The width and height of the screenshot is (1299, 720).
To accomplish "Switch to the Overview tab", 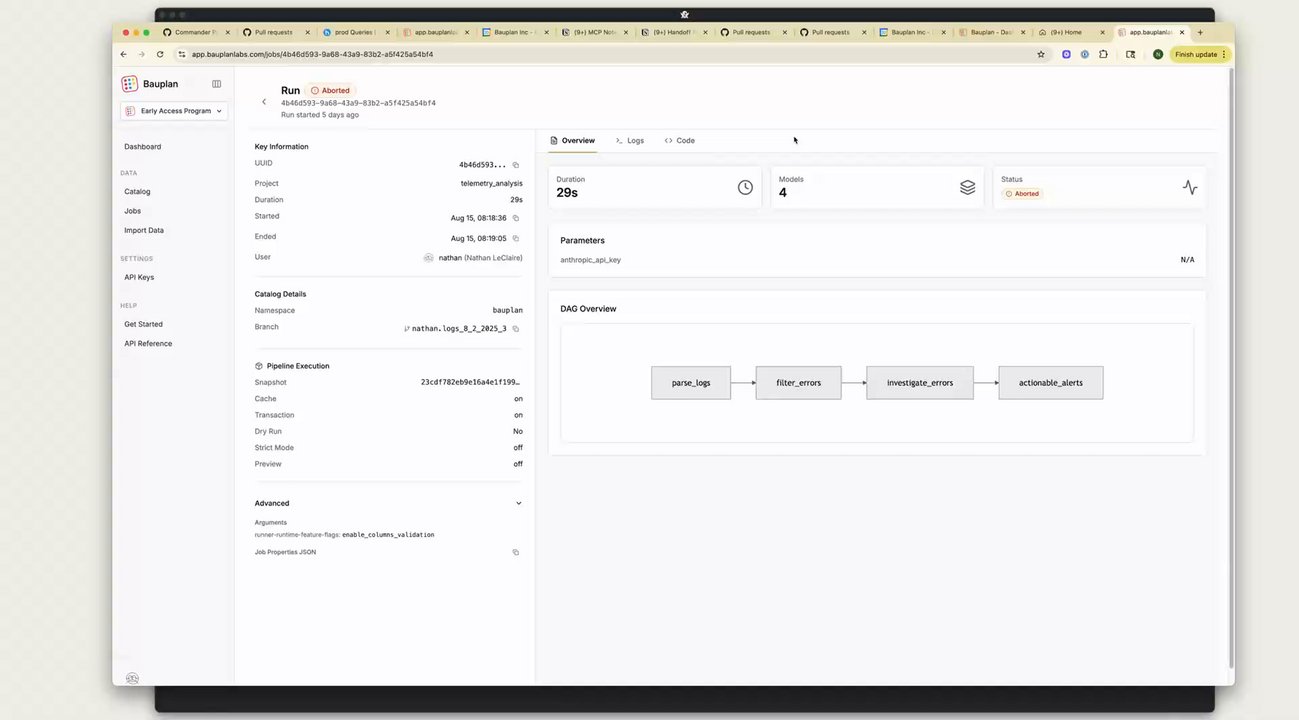I will (573, 141).
